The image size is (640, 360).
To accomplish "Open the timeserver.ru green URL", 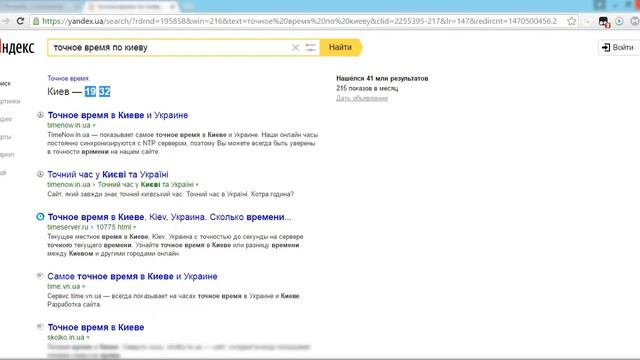I will [68, 227].
